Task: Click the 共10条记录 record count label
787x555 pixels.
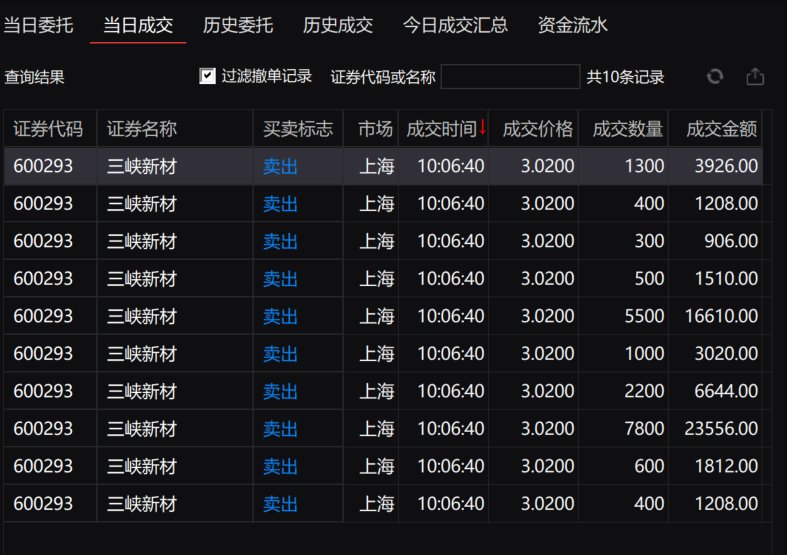Action: 625,77
